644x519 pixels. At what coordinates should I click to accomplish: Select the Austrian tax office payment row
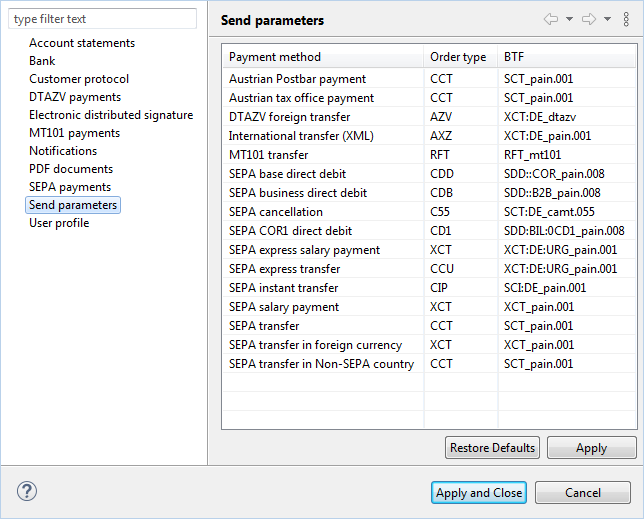click(429, 98)
